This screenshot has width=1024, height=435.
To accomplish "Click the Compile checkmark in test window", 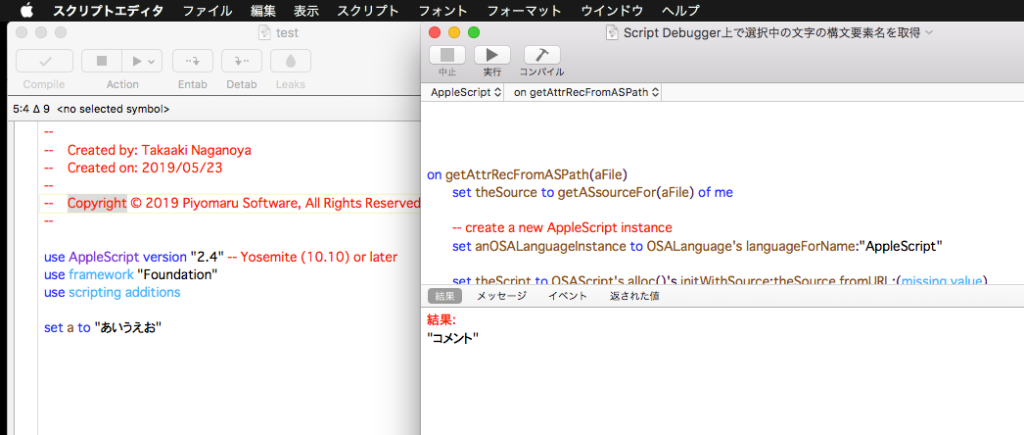I will tap(44, 61).
